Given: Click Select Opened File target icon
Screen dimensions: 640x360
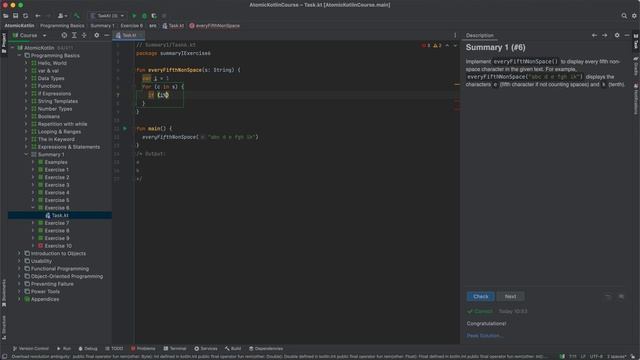Looking at the screenshot, I should tap(64, 36).
